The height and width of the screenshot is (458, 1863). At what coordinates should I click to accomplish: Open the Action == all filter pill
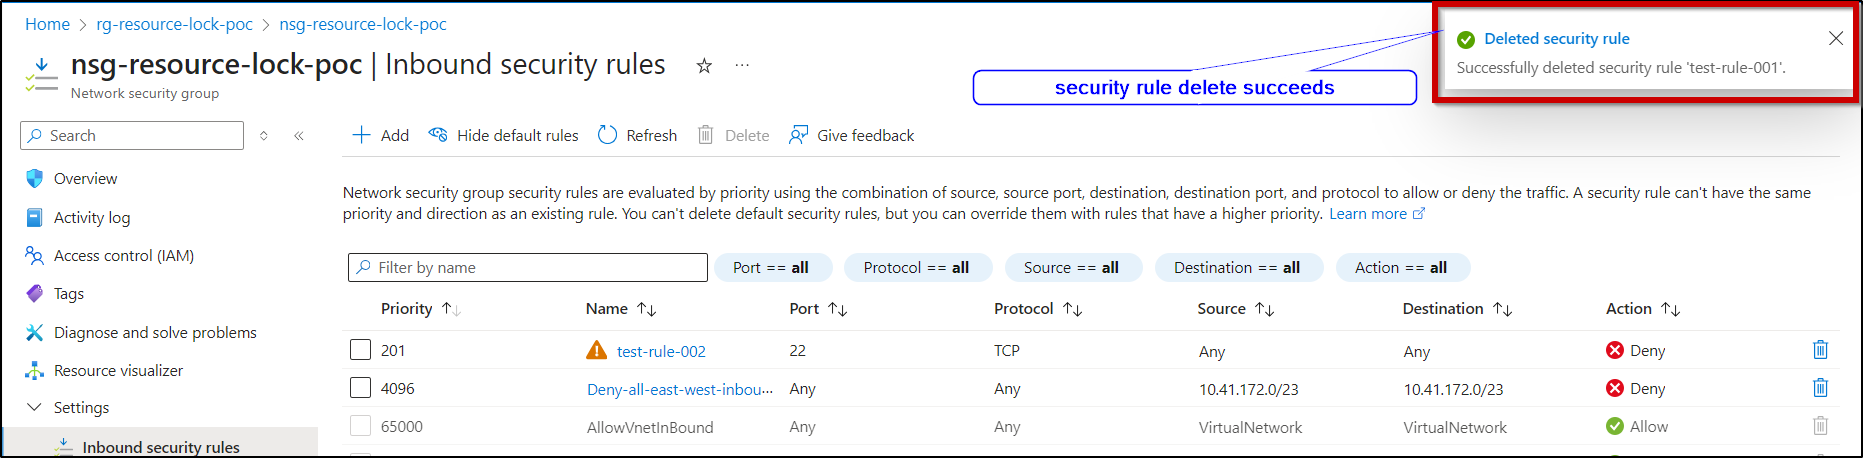tap(1401, 268)
